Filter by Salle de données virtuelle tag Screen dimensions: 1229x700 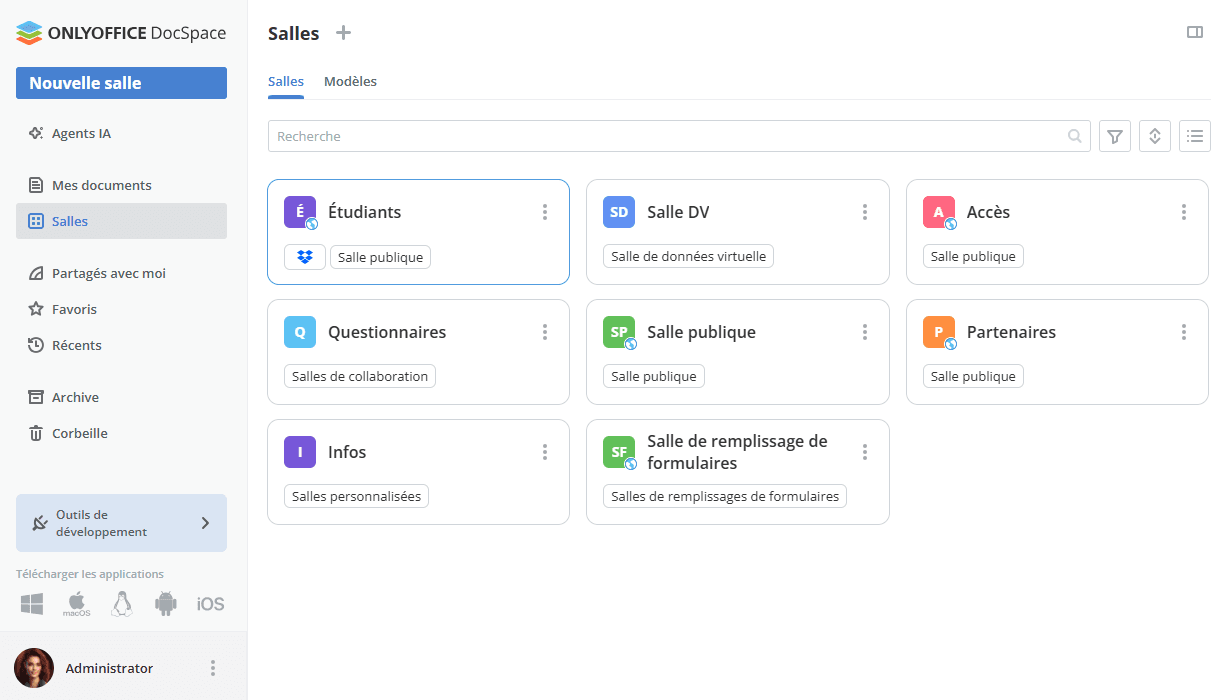click(688, 257)
